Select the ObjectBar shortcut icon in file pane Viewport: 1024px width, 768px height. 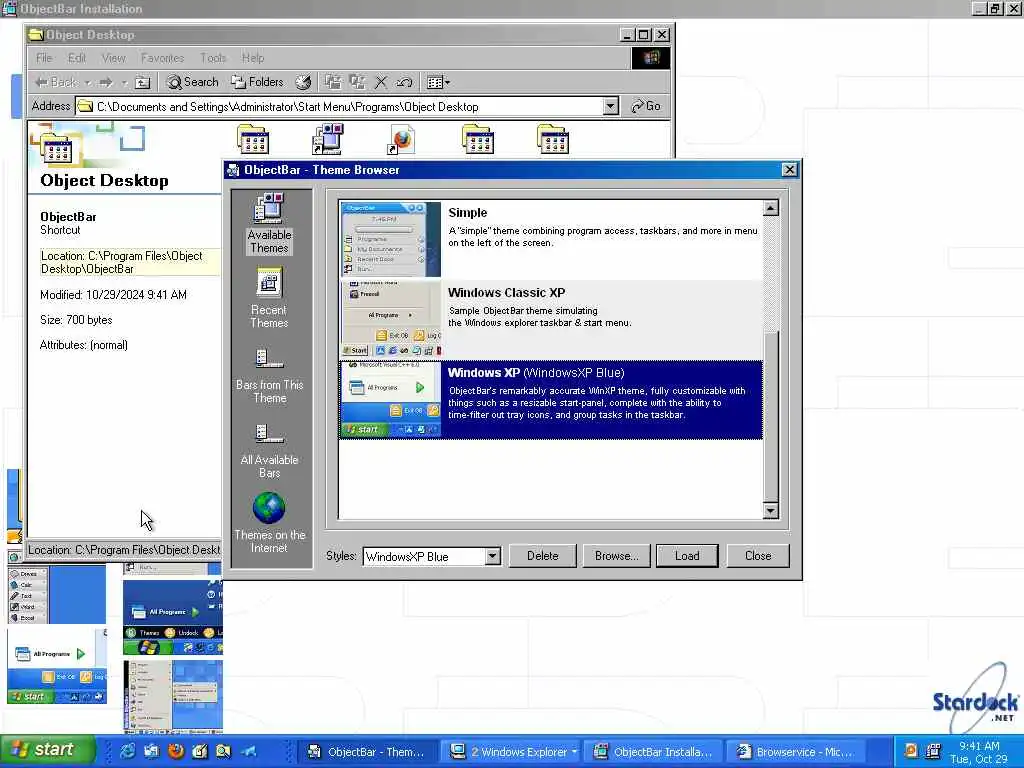point(328,139)
